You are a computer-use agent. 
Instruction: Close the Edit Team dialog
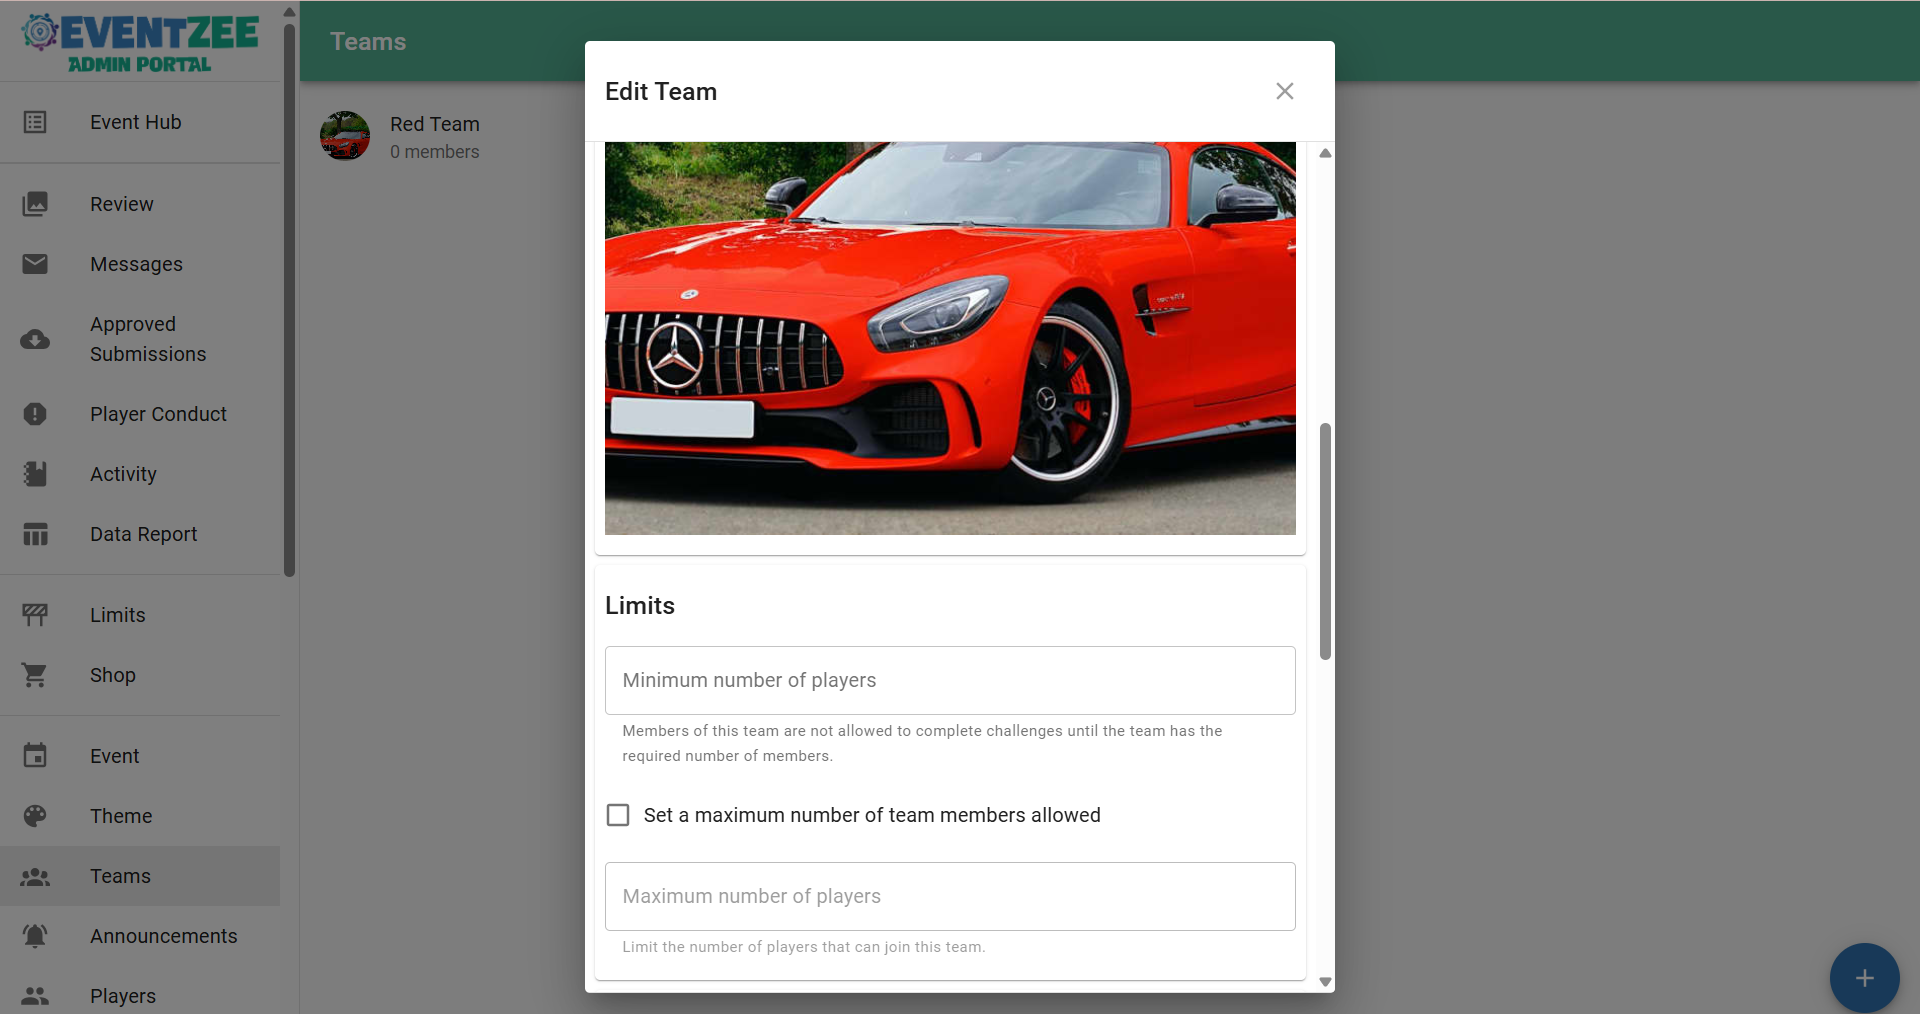(1285, 91)
